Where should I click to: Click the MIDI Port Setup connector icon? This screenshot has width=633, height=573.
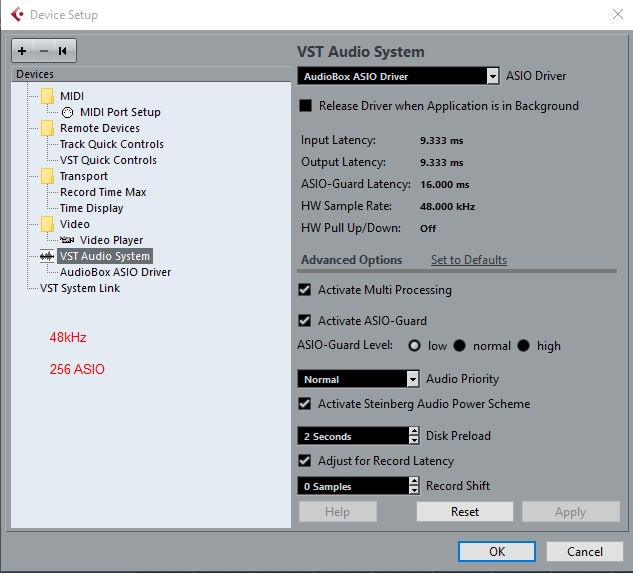tap(67, 112)
